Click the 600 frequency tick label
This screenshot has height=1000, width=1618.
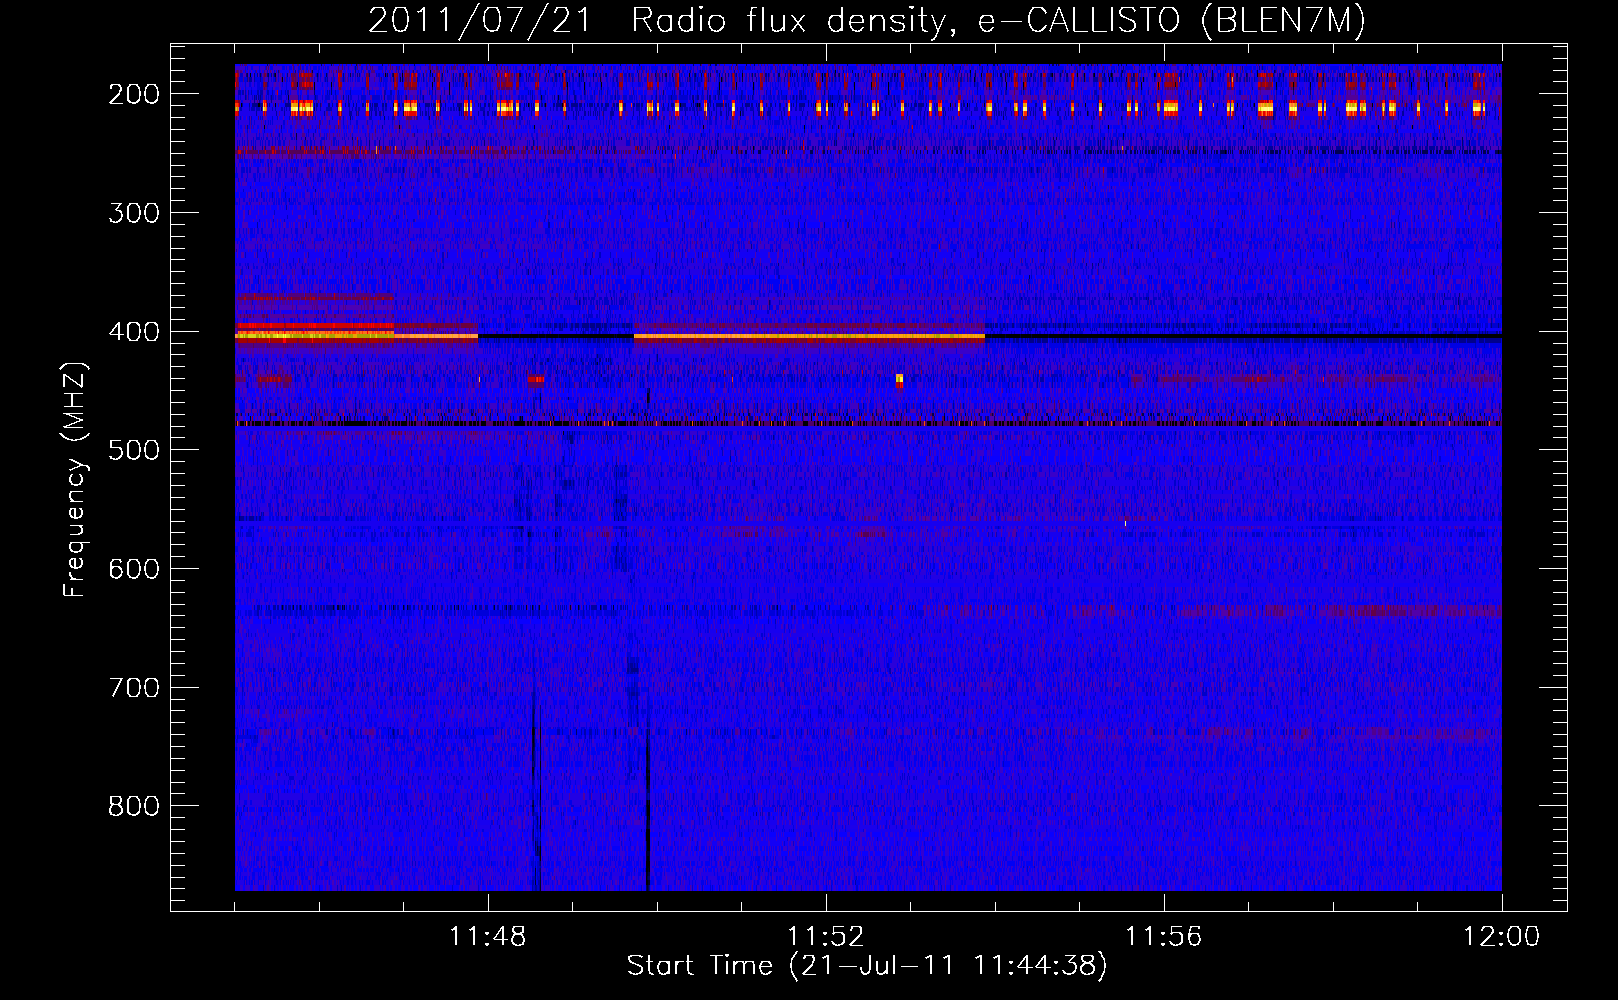133,569
